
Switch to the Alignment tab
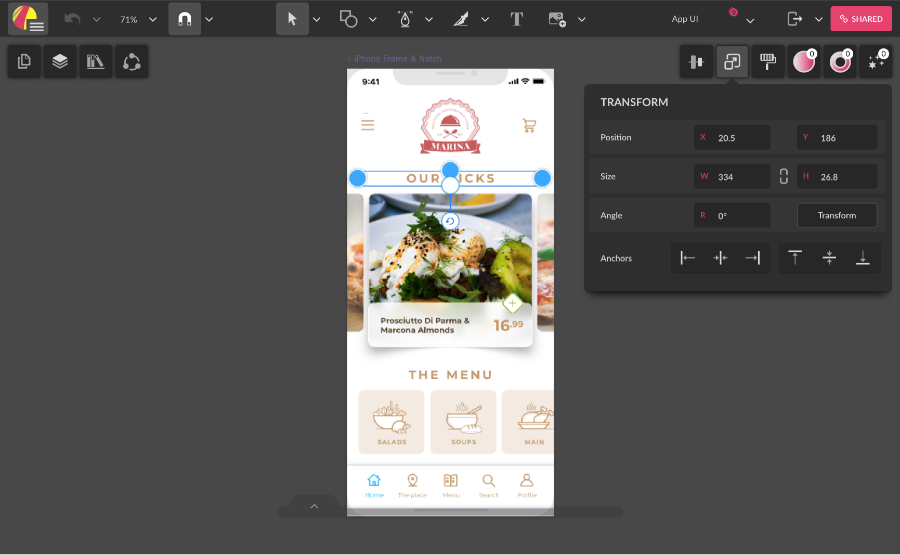tap(696, 62)
